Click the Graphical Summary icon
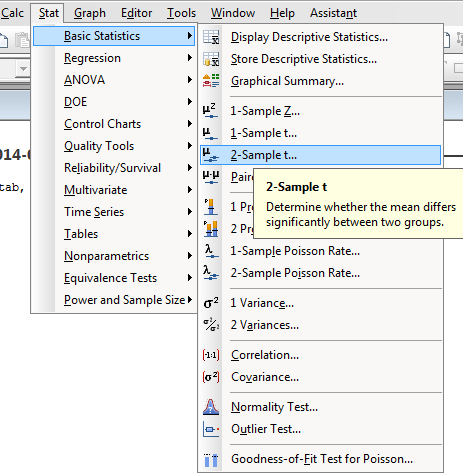Viewport: 463px width, 475px height. click(x=211, y=81)
